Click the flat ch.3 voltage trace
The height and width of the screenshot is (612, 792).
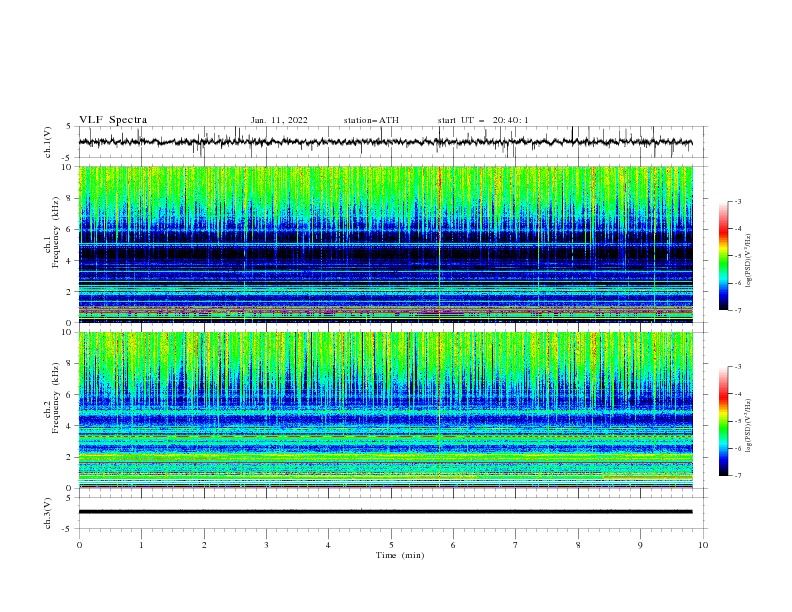coord(385,512)
